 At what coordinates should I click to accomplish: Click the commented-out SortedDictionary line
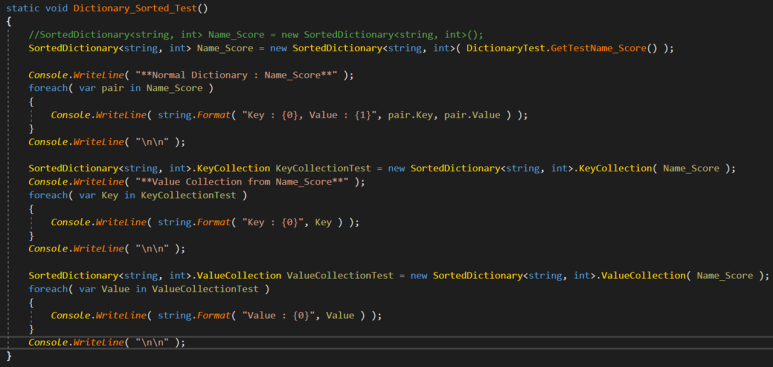coord(256,35)
